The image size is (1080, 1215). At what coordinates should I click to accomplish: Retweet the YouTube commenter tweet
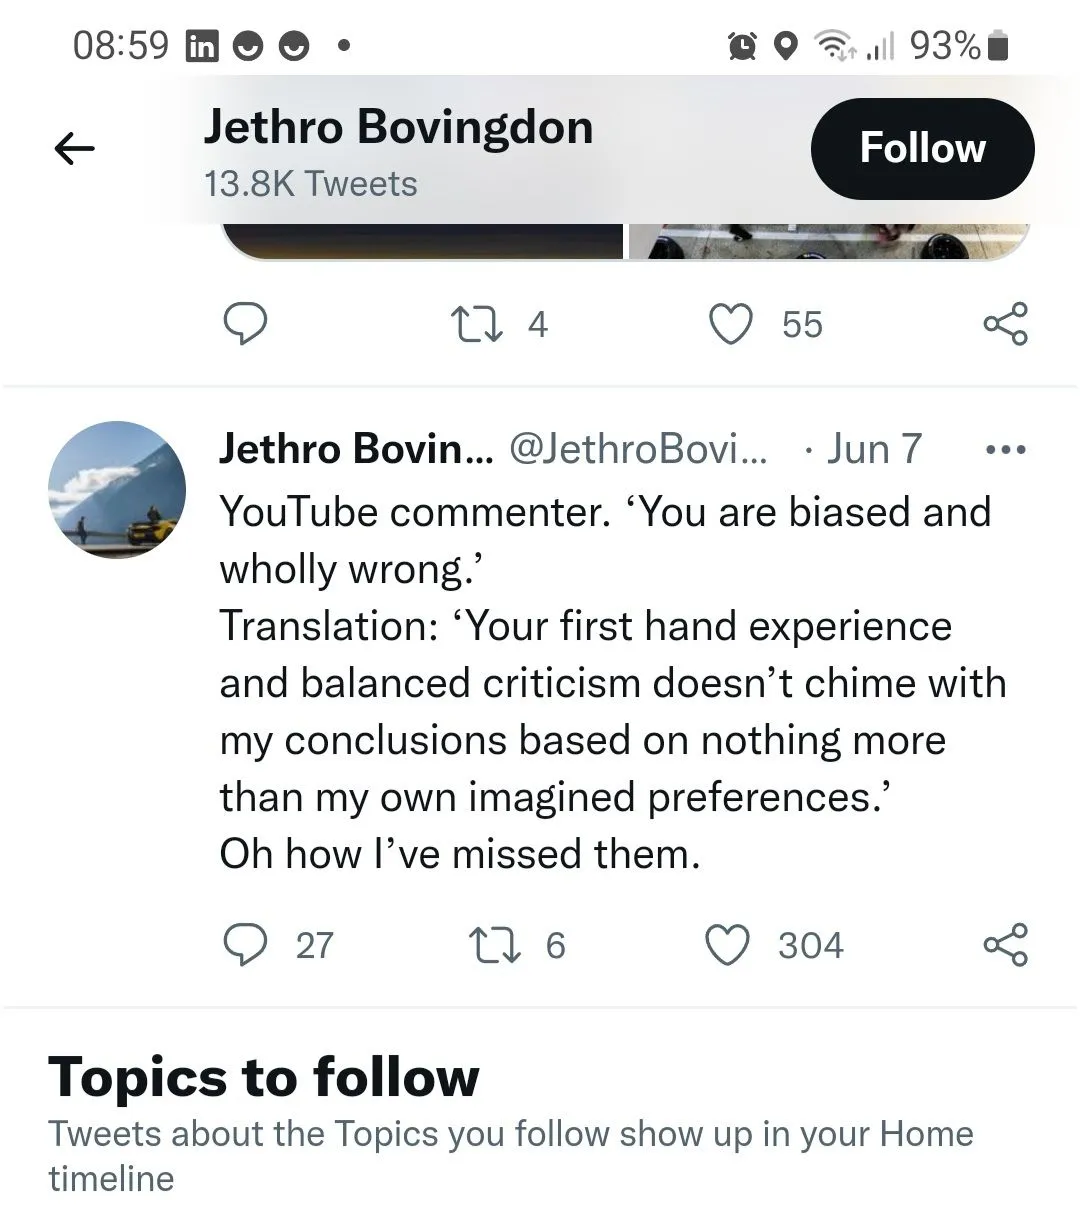(494, 945)
